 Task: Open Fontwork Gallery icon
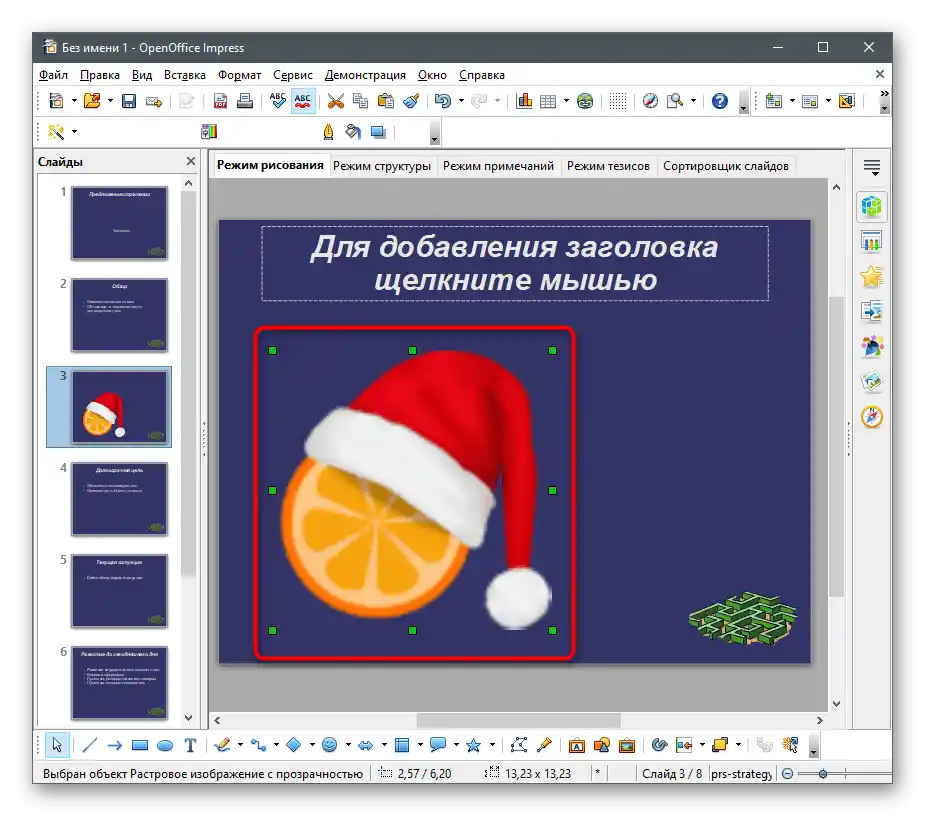coord(576,745)
